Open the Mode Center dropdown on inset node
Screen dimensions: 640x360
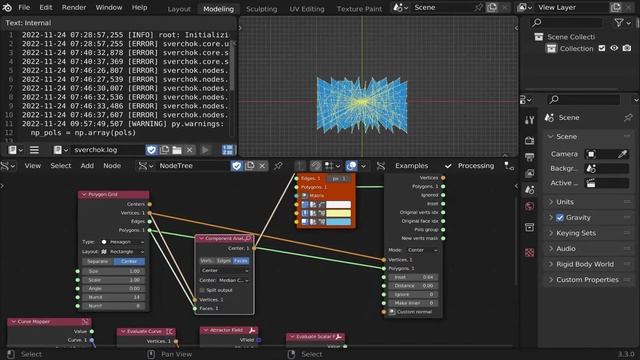point(422,250)
